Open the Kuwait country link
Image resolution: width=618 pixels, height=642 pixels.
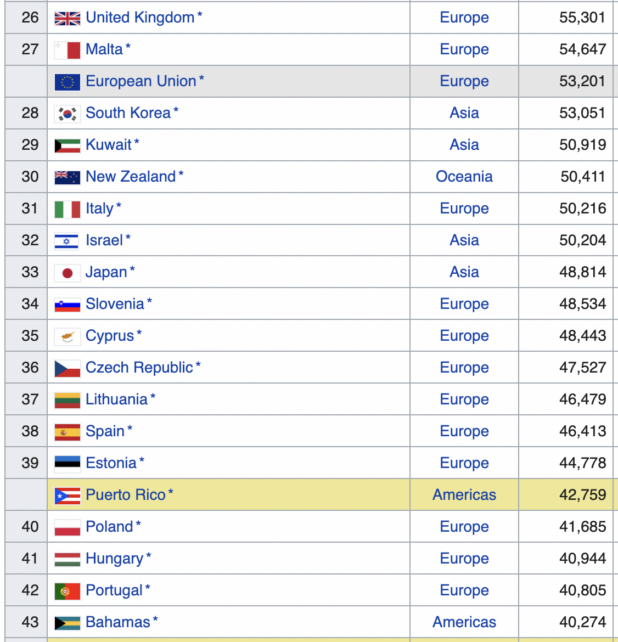pyautogui.click(x=108, y=145)
